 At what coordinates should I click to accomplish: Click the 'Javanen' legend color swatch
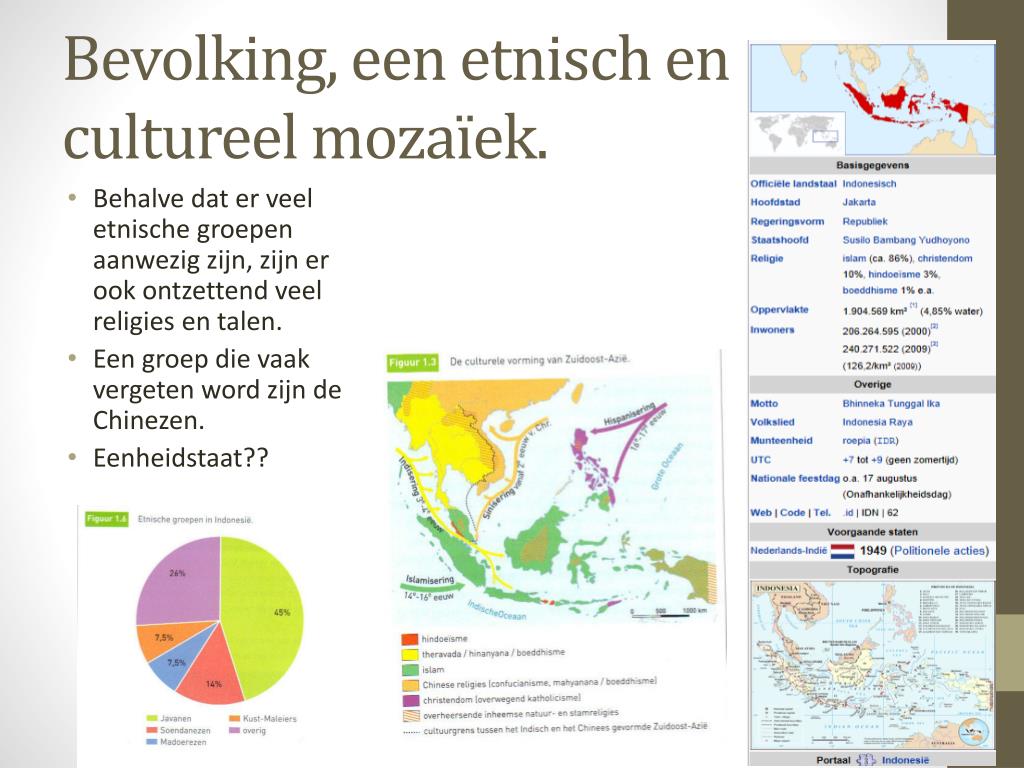coord(153,718)
